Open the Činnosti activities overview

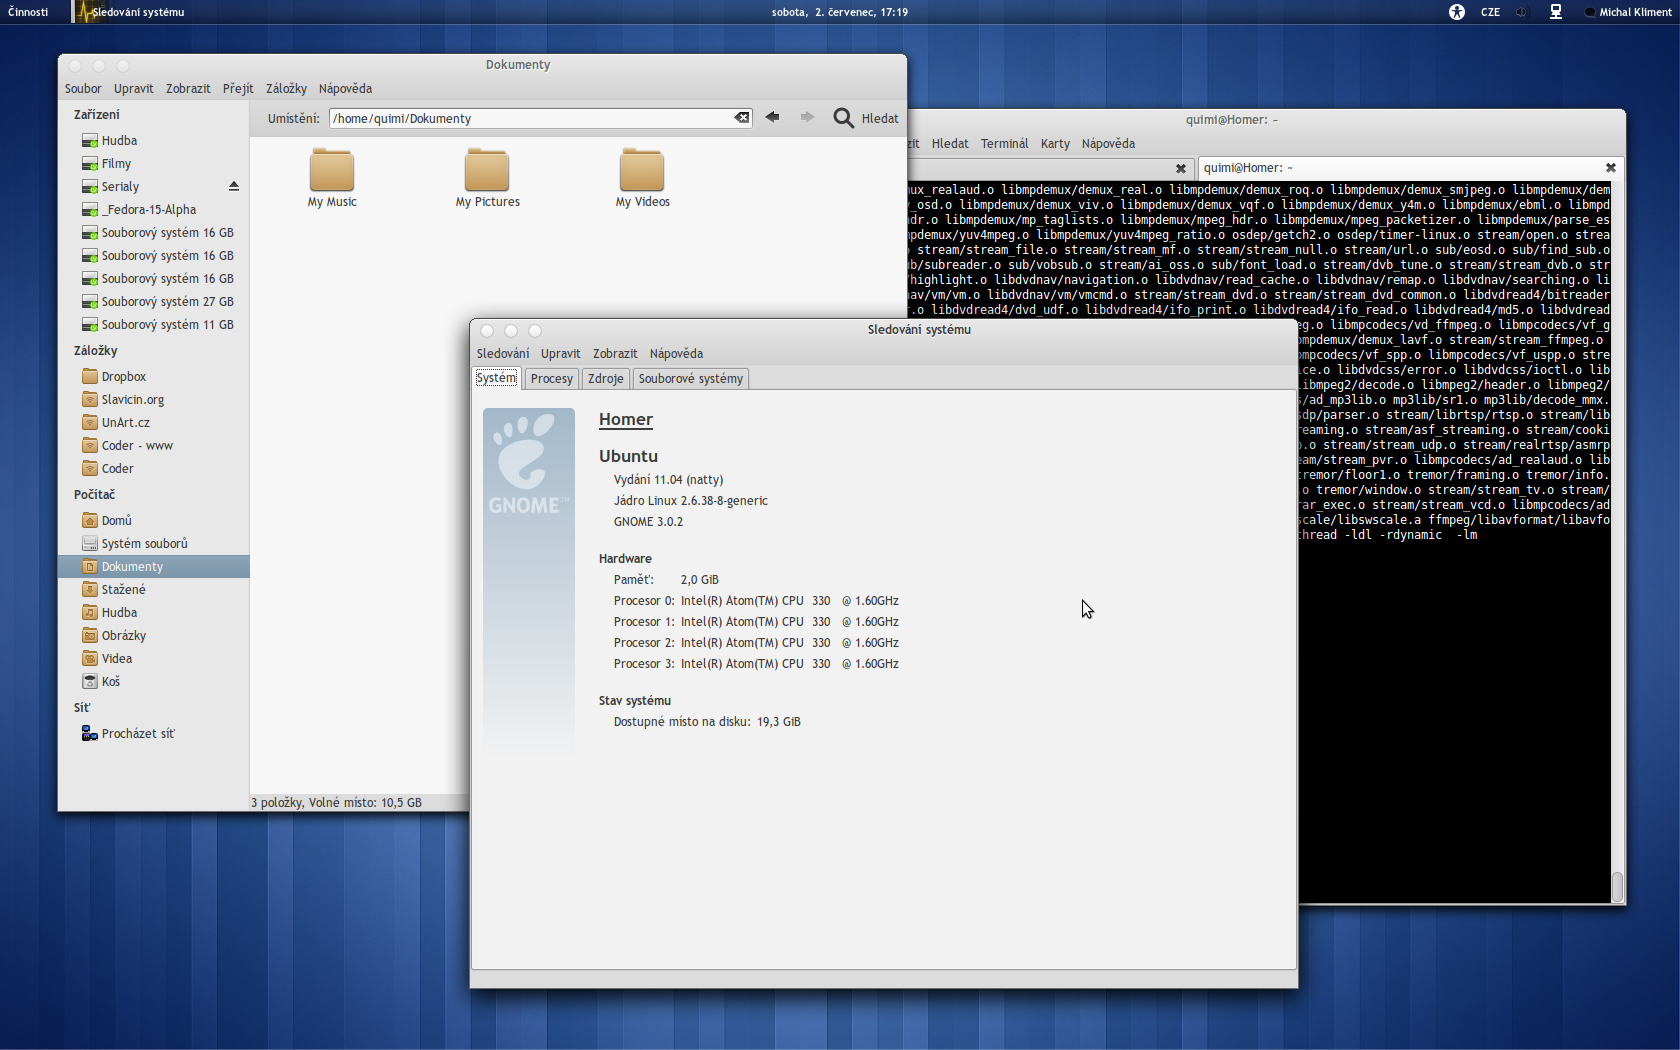tap(28, 12)
